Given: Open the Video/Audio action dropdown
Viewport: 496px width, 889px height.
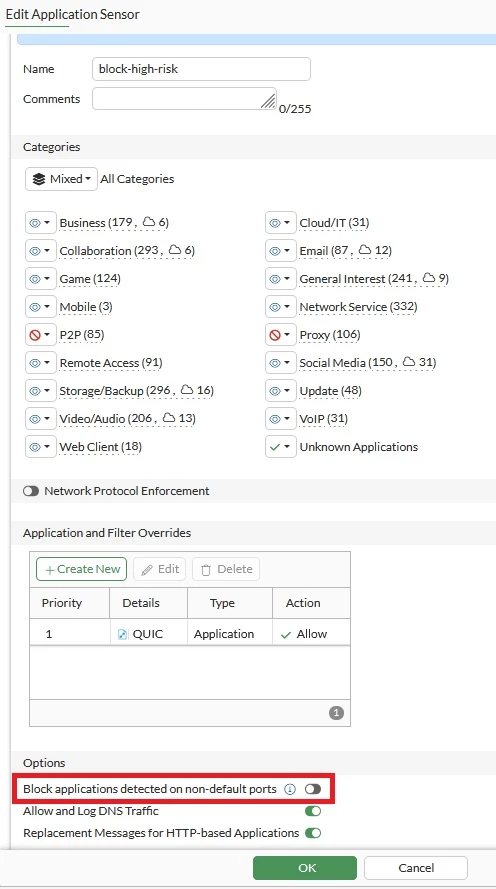Looking at the screenshot, I should pyautogui.click(x=41, y=418).
